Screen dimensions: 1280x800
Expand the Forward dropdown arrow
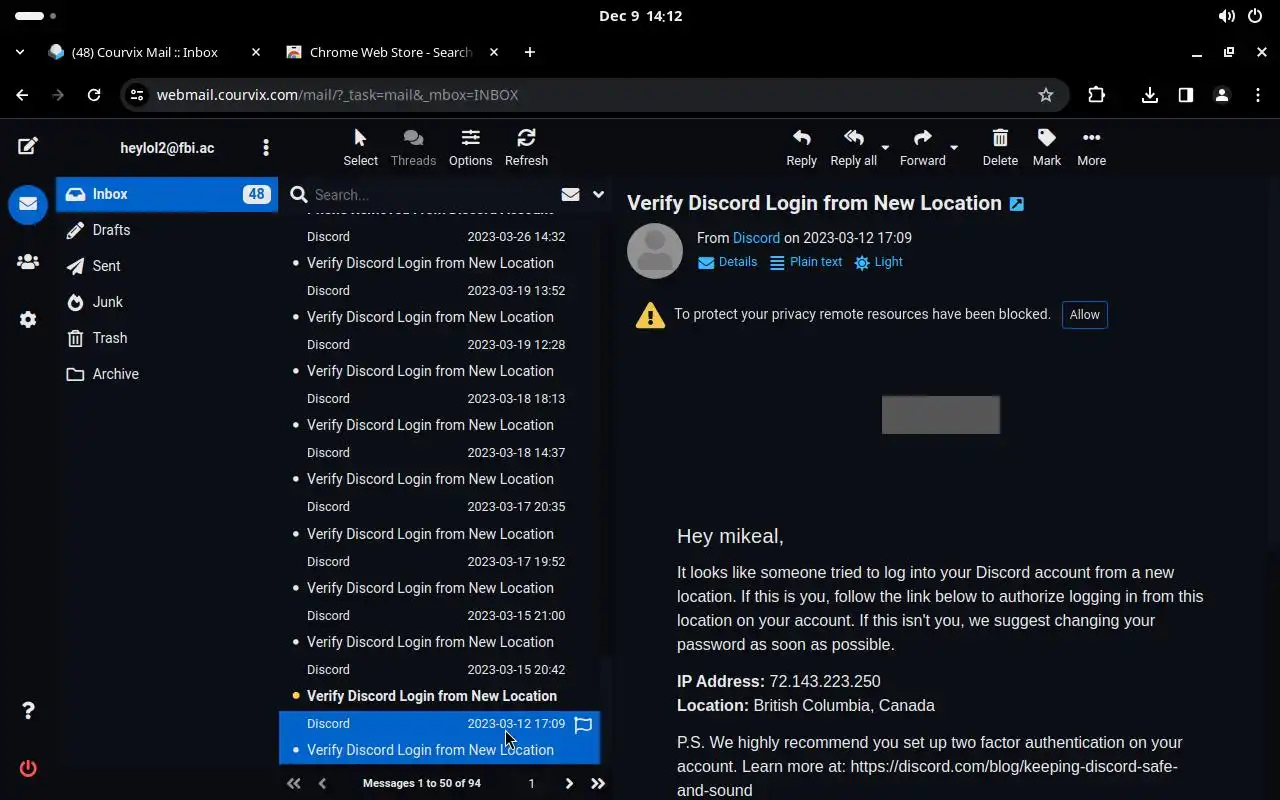pyautogui.click(x=954, y=148)
